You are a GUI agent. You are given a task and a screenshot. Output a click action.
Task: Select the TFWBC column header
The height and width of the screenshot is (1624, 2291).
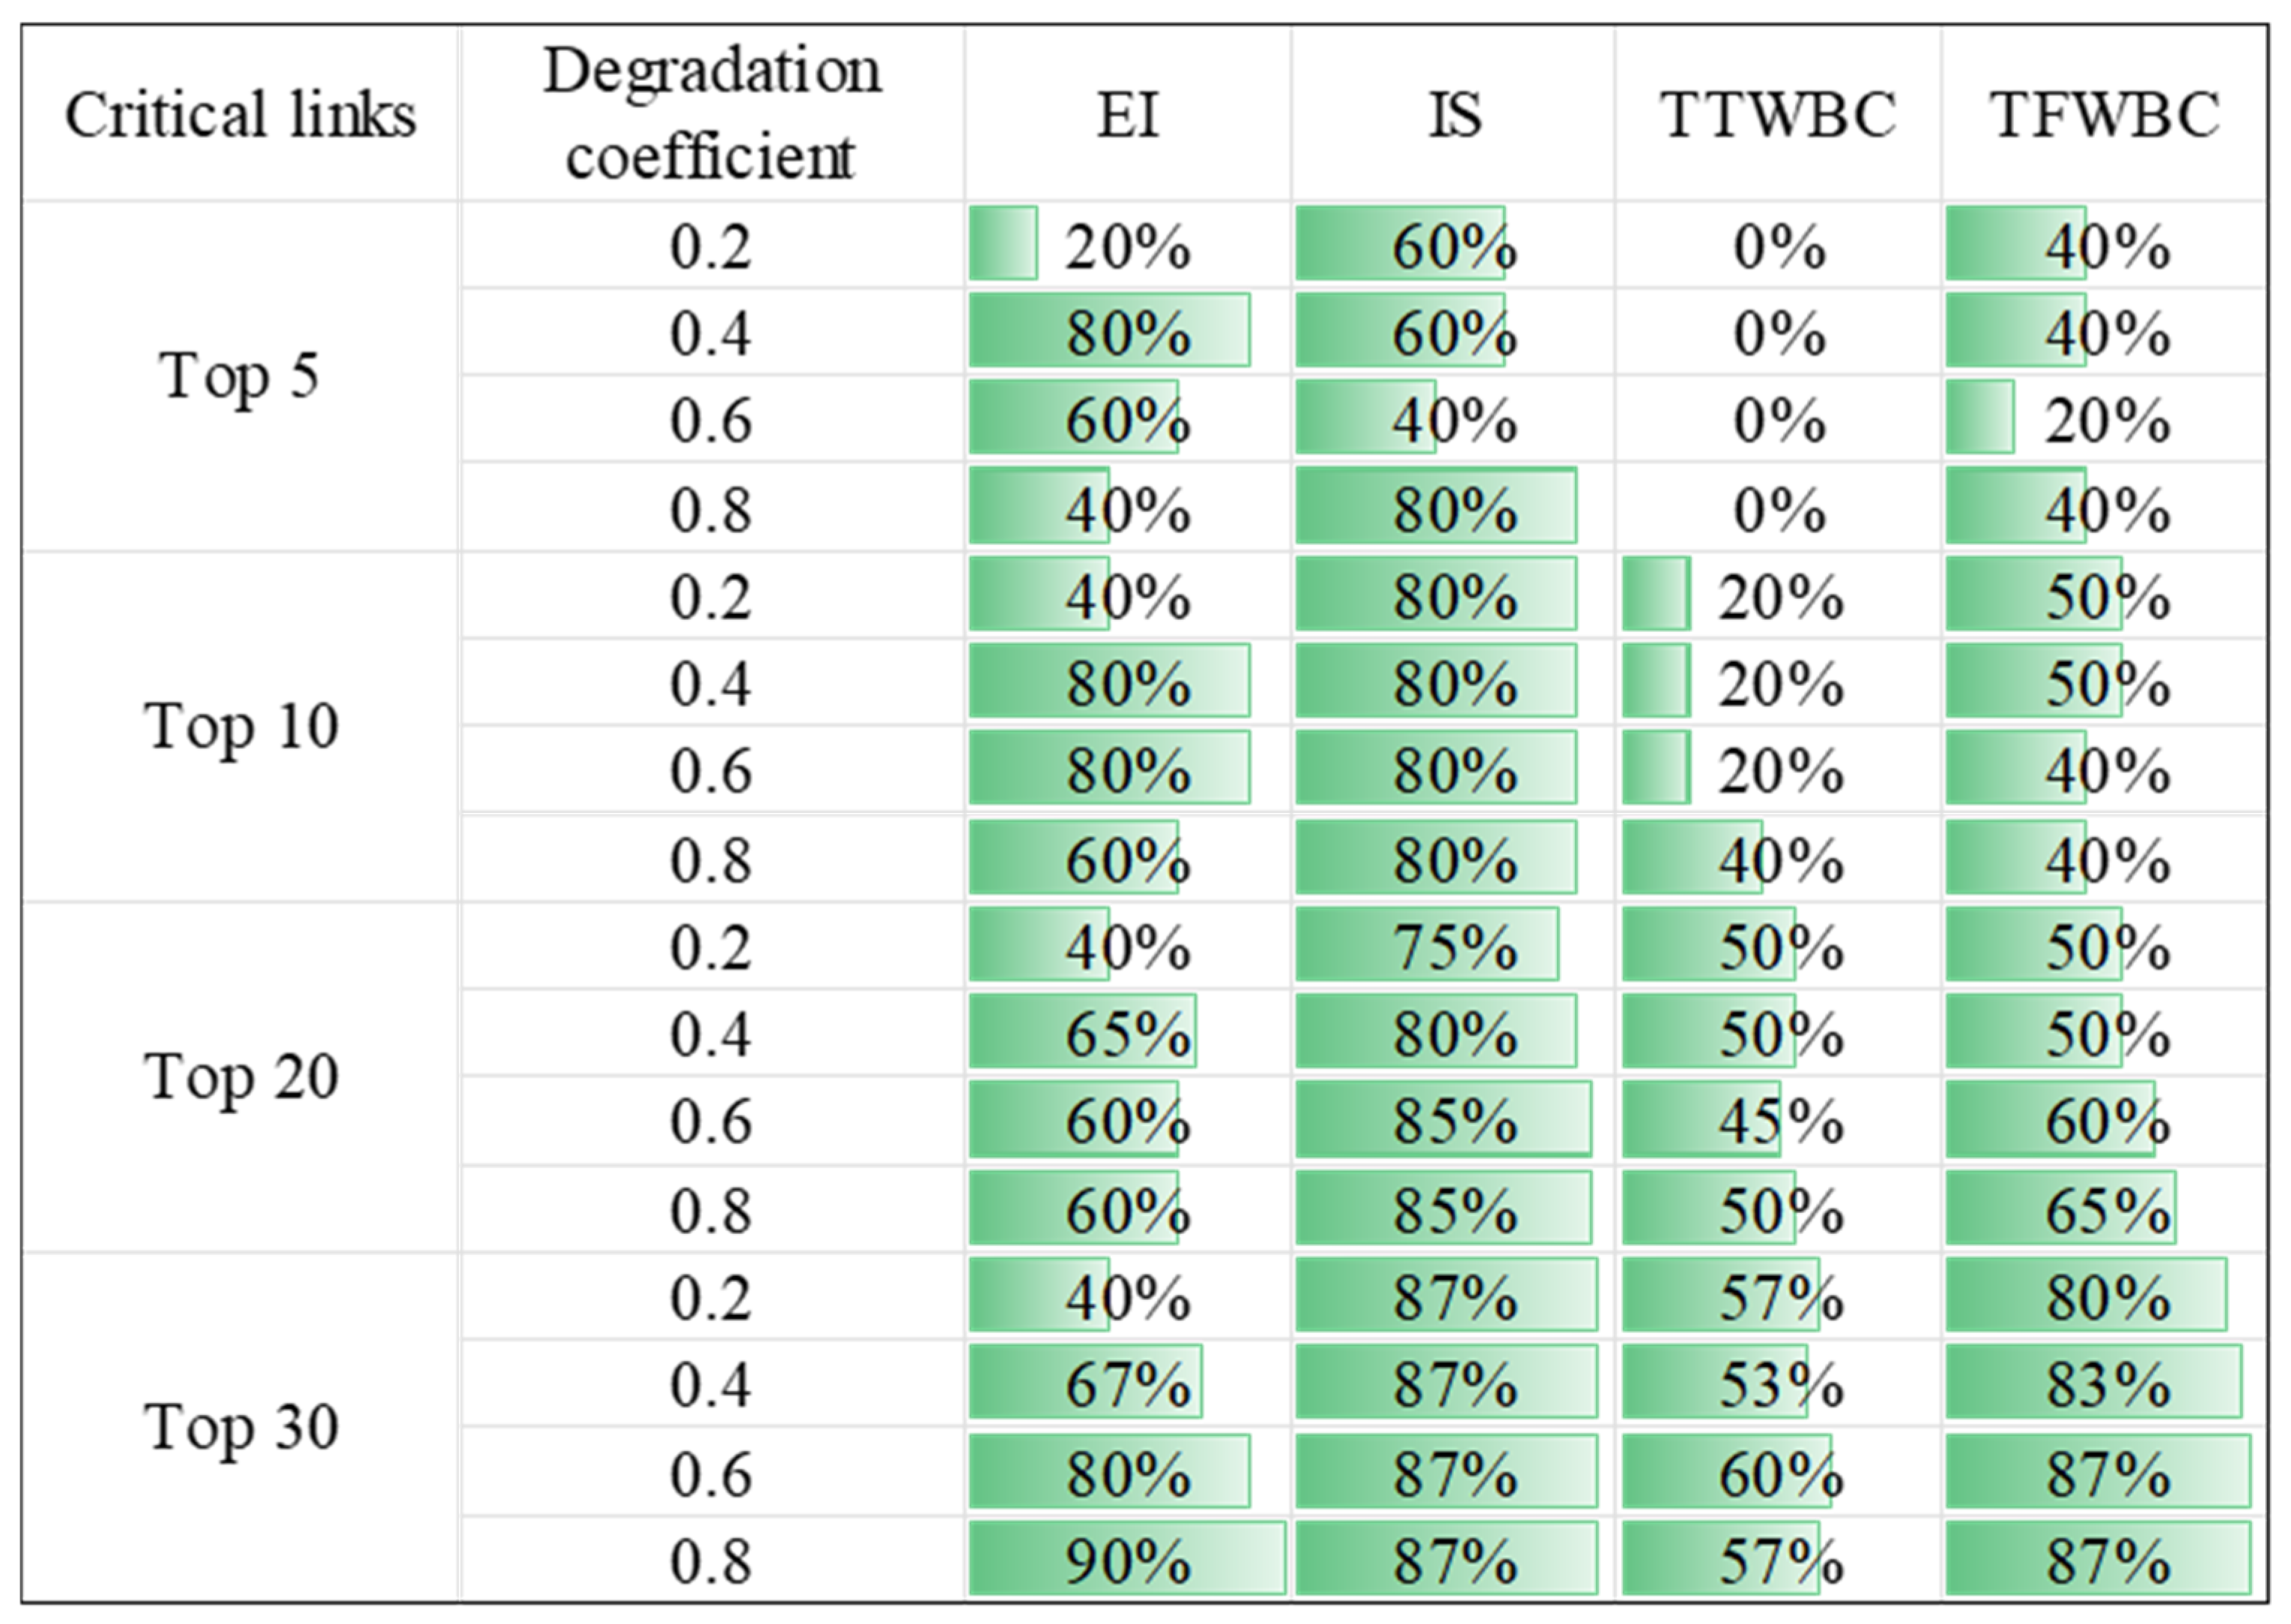(x=2104, y=114)
